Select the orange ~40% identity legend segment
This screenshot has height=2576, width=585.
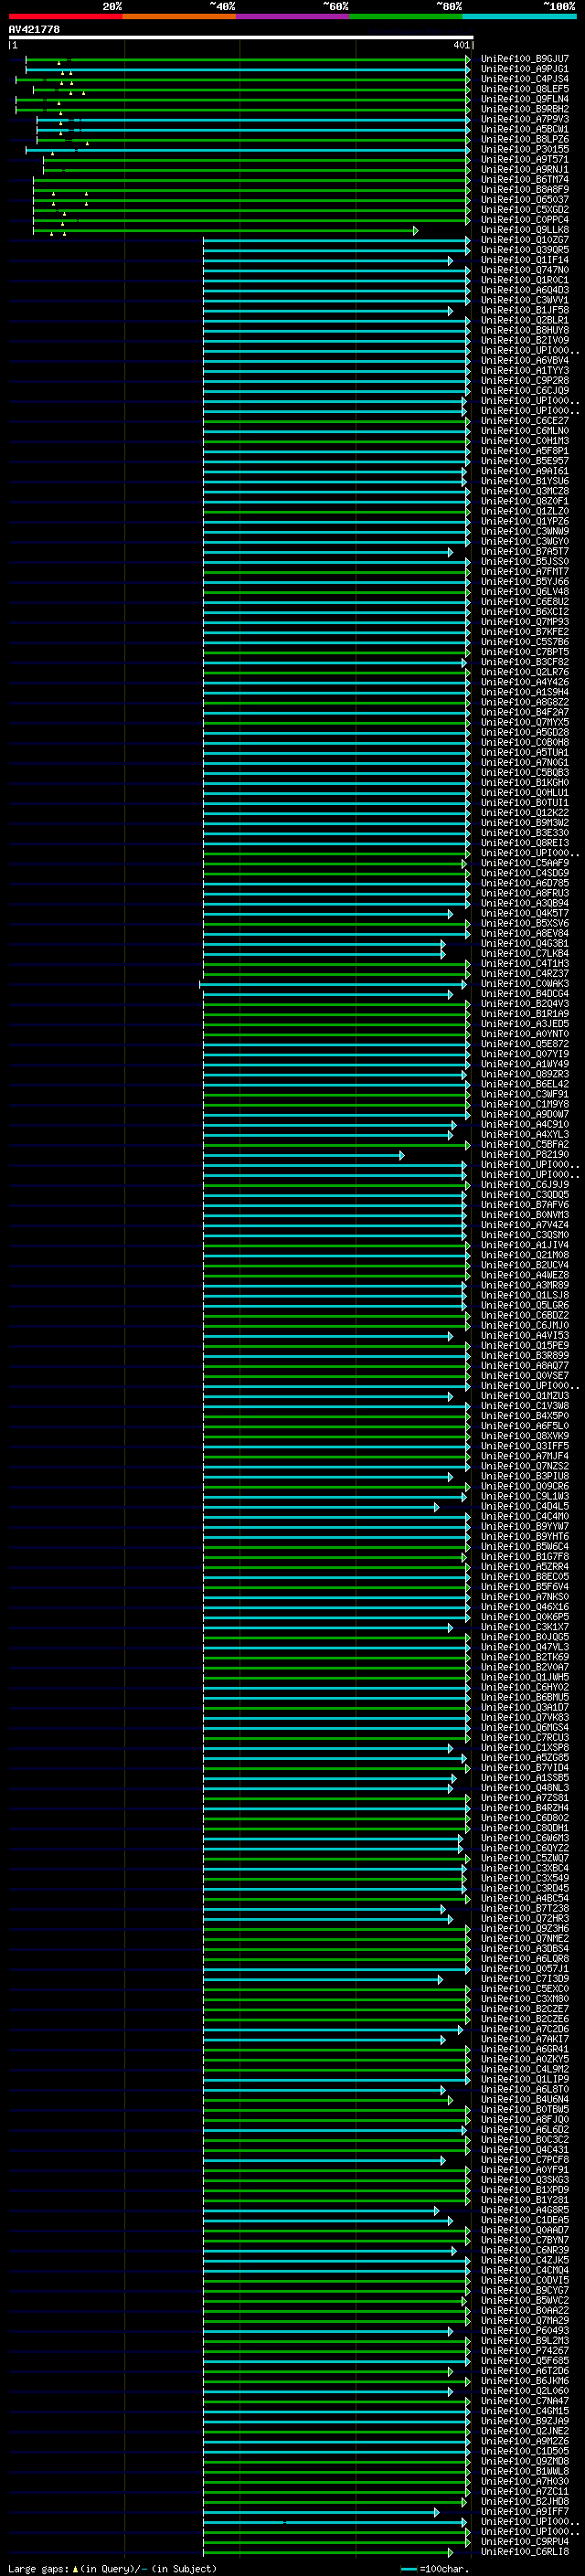tap(179, 16)
